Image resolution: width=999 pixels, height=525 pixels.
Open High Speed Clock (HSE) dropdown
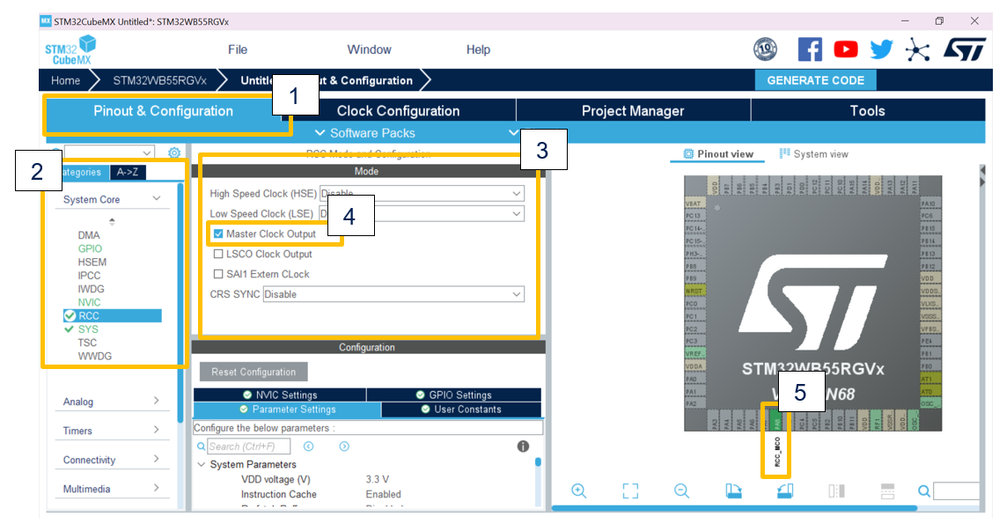[422, 193]
